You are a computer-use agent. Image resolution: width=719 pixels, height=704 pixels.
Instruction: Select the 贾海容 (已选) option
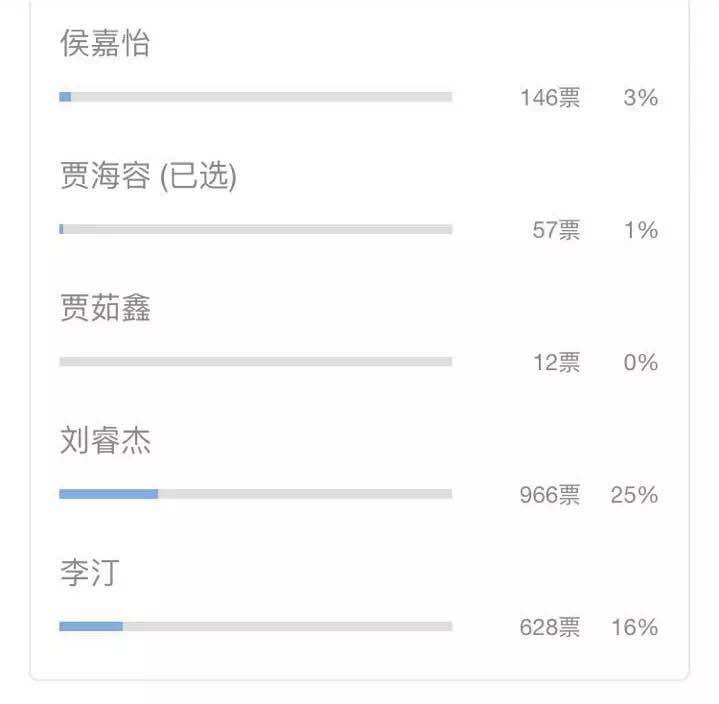[149, 176]
